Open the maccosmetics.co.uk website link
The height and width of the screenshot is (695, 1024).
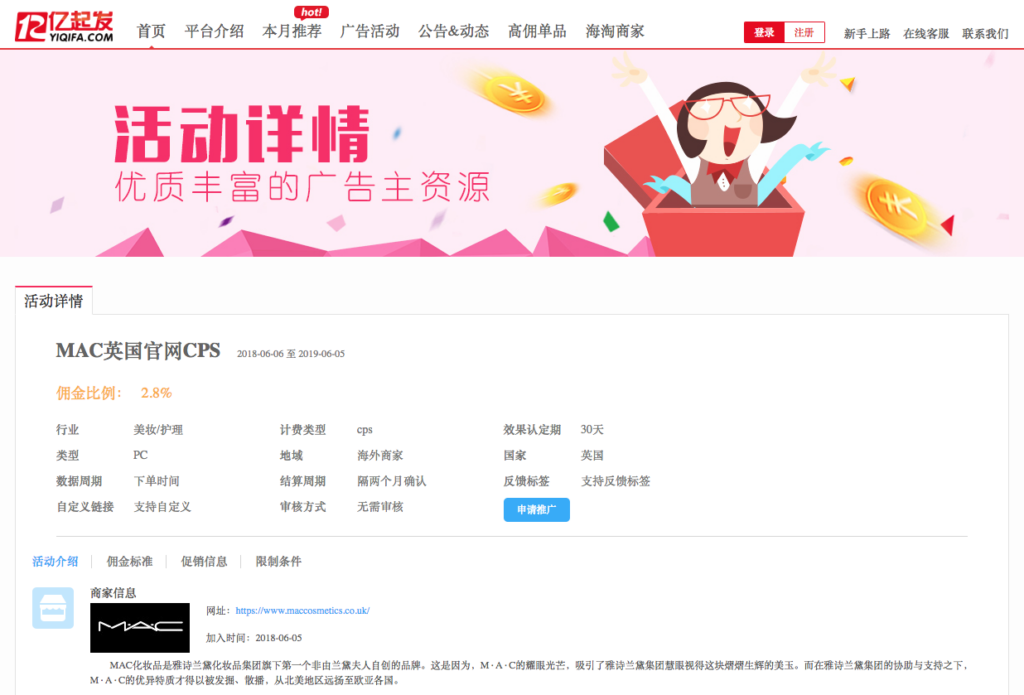302,611
